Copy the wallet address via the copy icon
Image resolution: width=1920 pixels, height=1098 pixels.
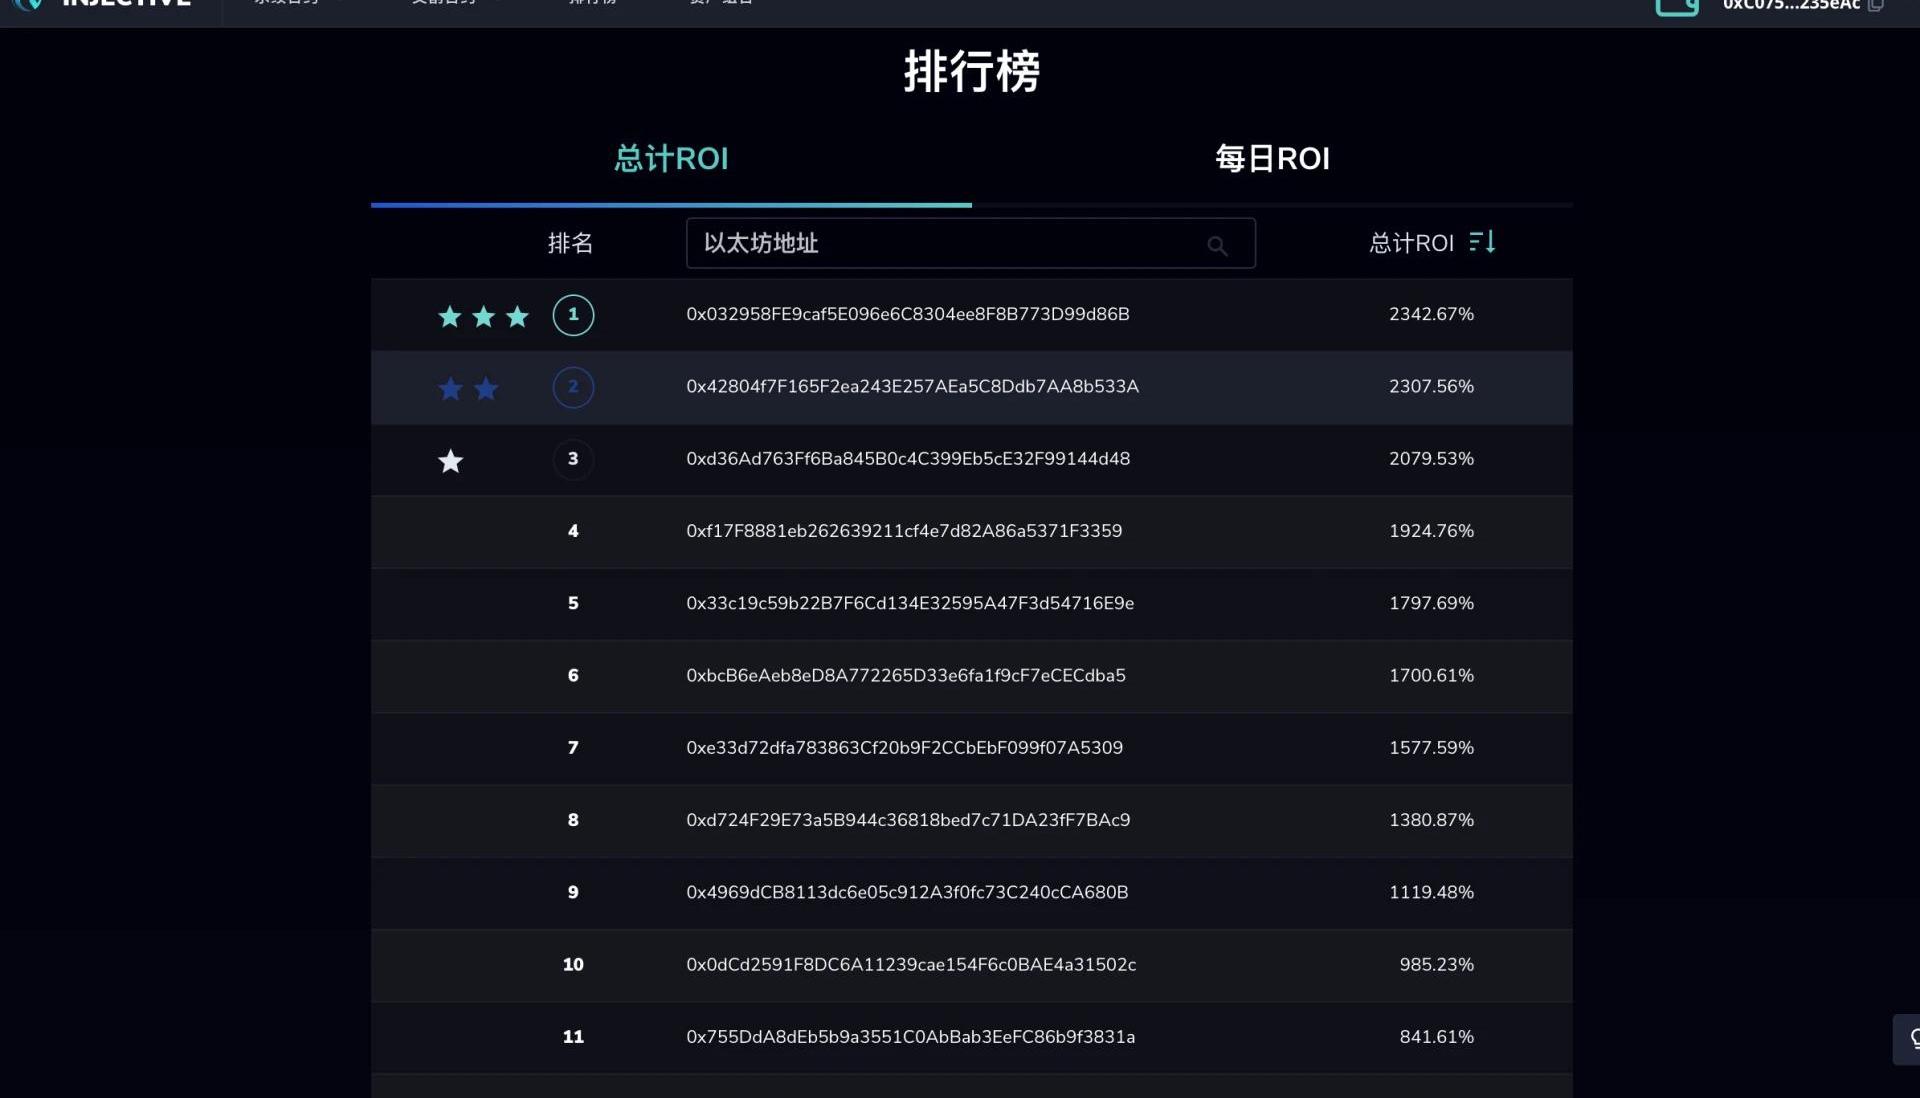1875,5
